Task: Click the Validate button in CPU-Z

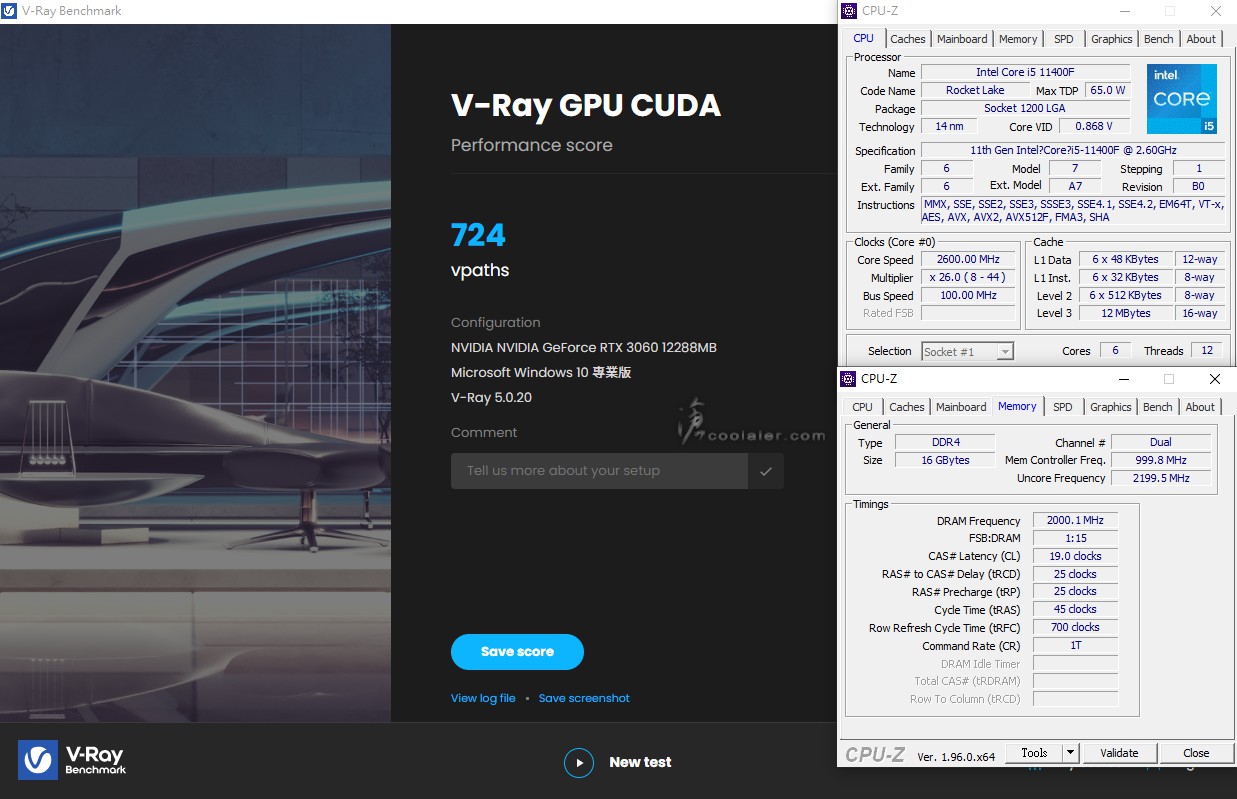Action: (x=1119, y=753)
